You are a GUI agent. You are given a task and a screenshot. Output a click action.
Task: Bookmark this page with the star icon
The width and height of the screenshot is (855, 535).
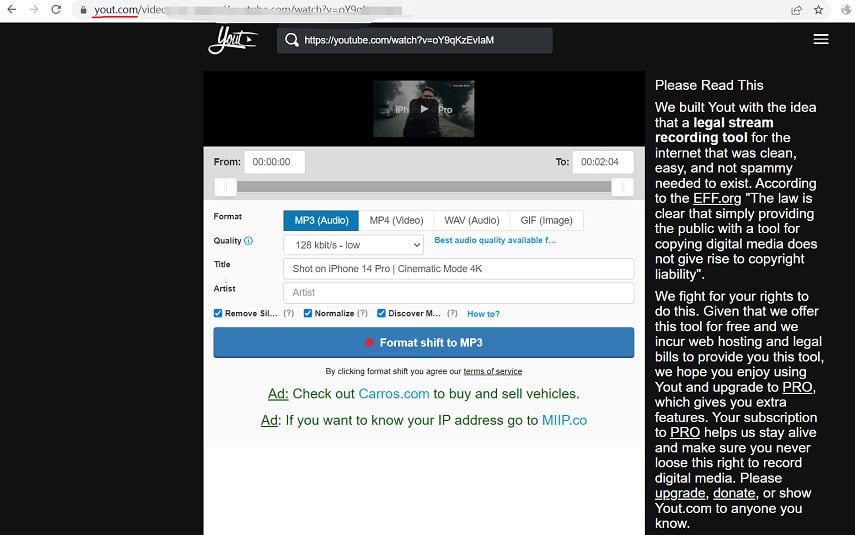[x=818, y=10]
